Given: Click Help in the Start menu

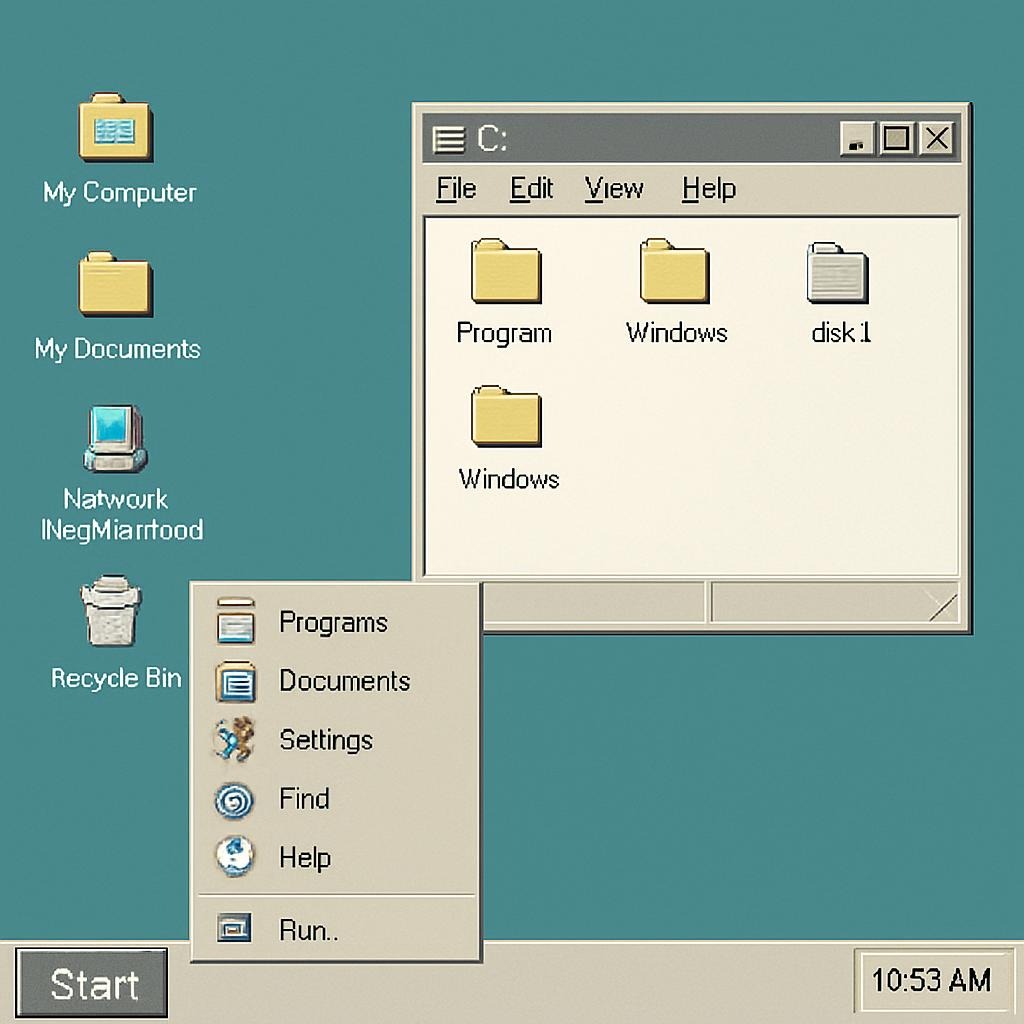Looking at the screenshot, I should 304,858.
